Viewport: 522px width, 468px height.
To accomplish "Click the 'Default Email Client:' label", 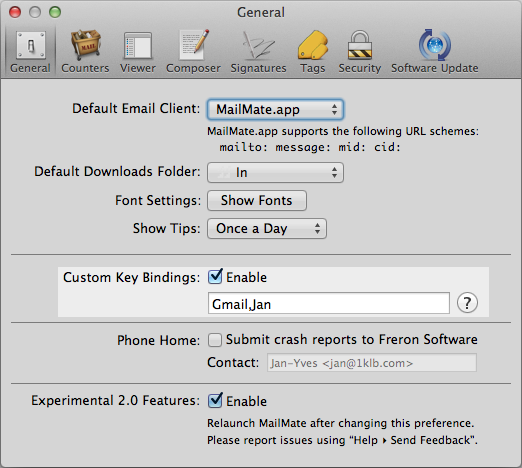I will coord(136,109).
